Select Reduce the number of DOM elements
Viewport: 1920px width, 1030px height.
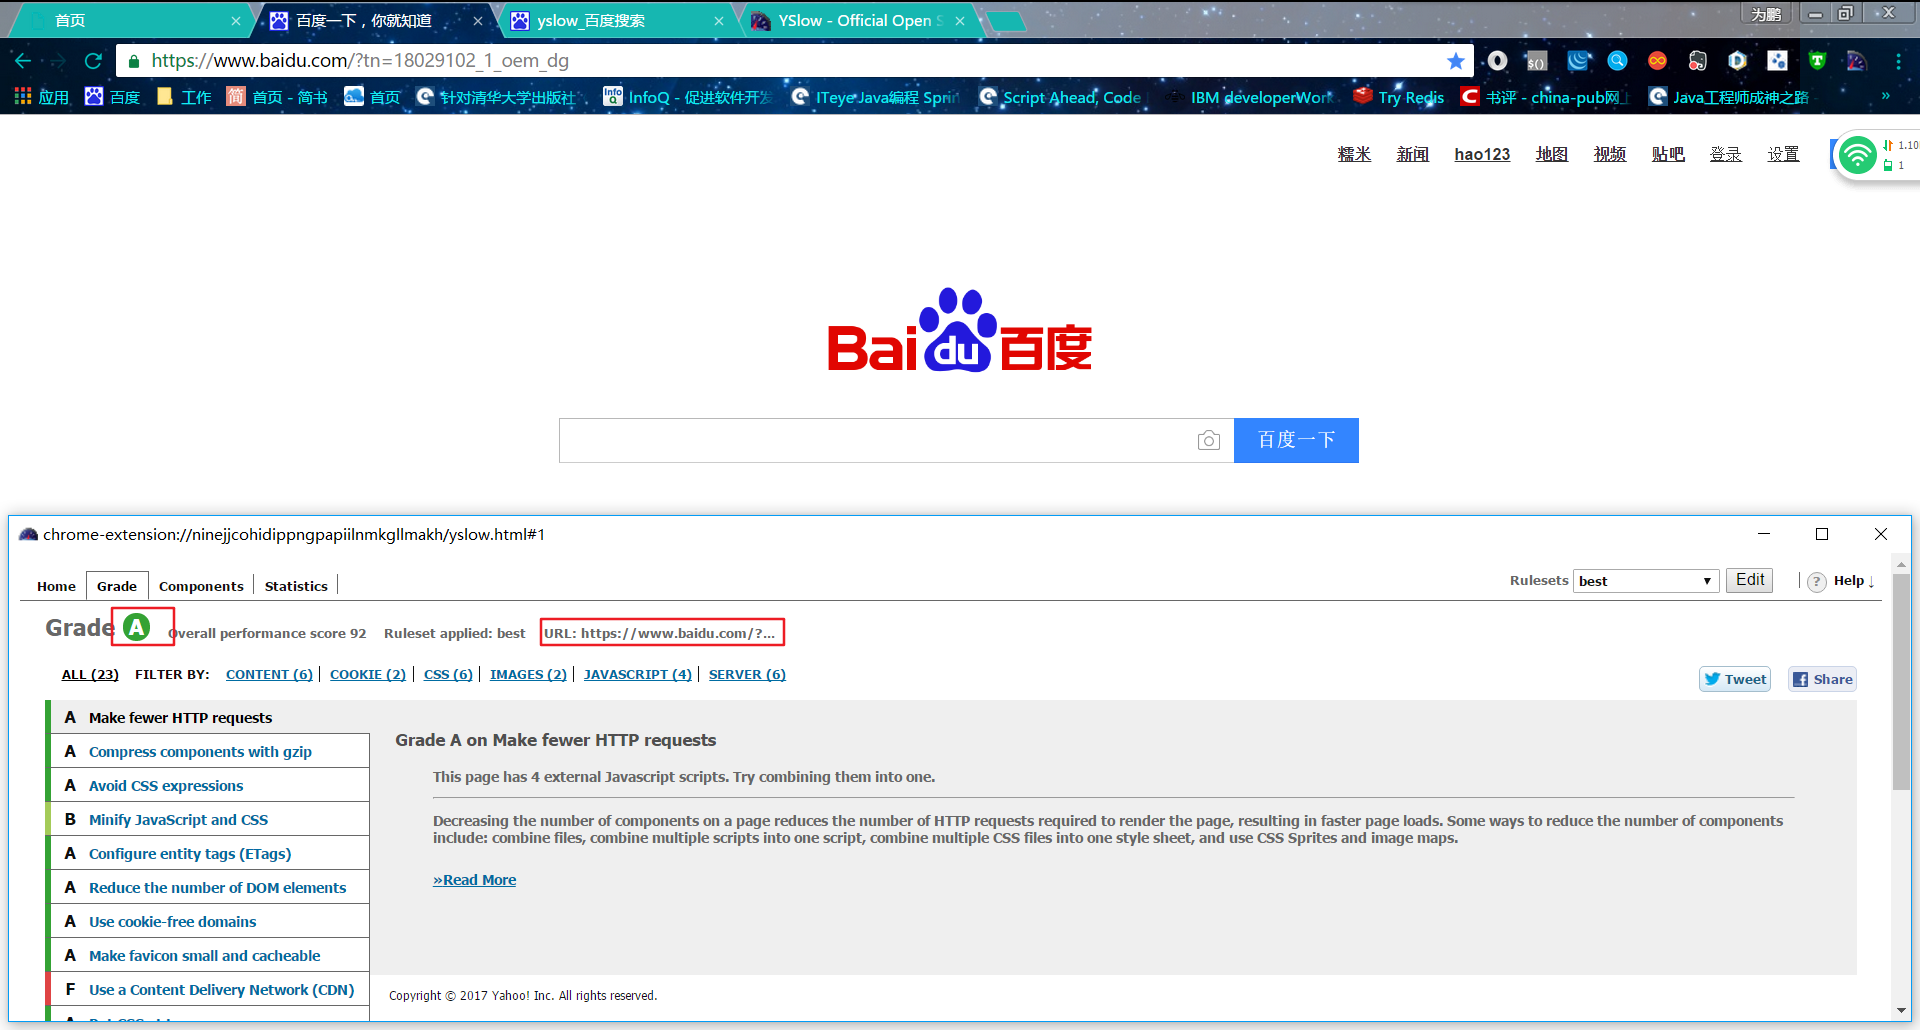tap(209, 887)
